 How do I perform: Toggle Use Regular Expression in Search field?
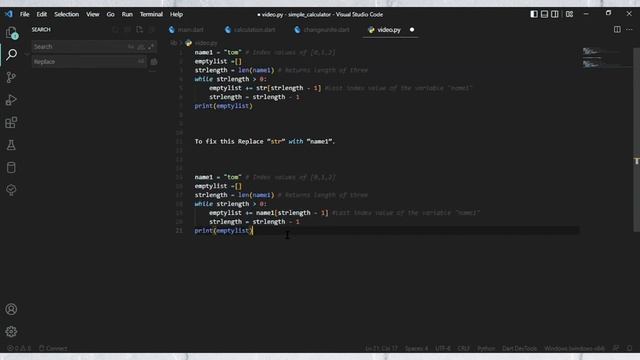pyautogui.click(x=151, y=47)
